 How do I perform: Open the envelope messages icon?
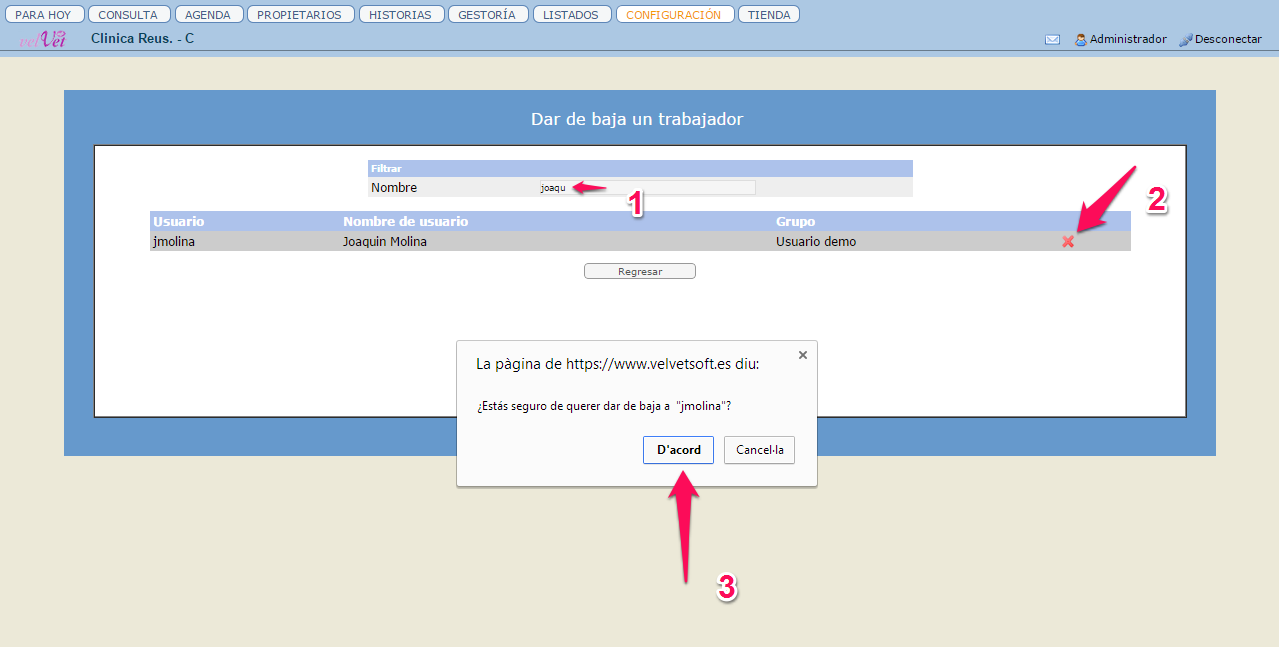click(1052, 40)
